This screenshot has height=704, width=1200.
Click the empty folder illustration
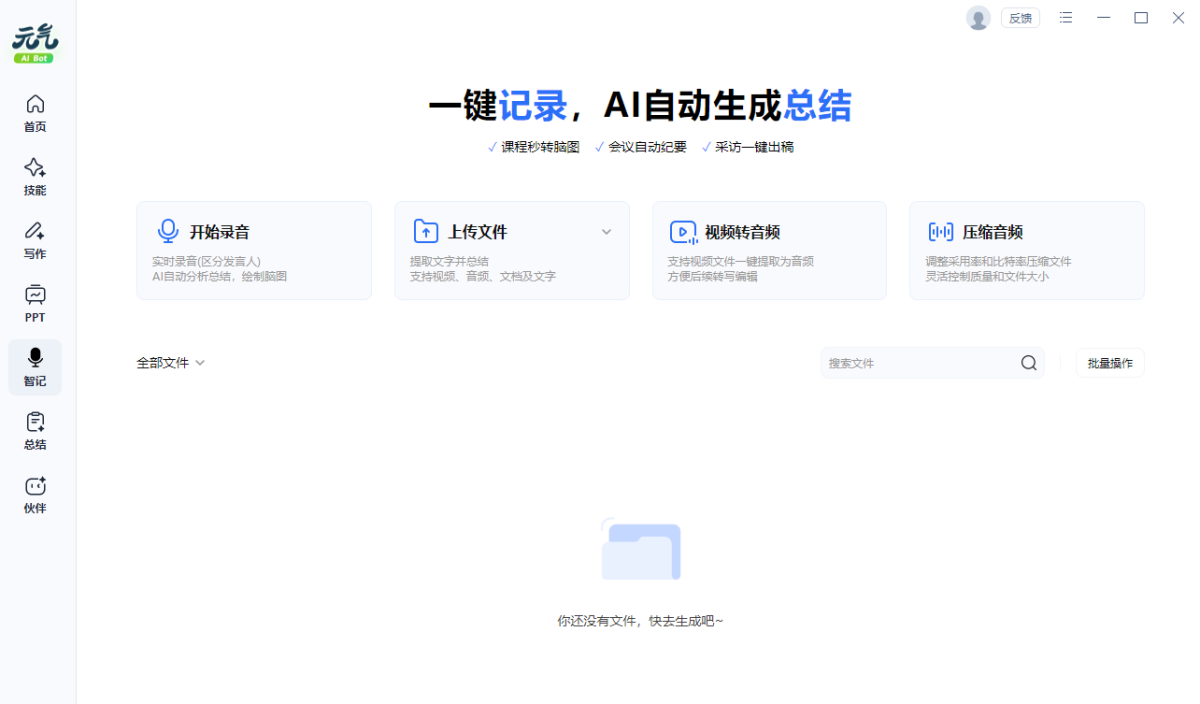click(x=640, y=550)
